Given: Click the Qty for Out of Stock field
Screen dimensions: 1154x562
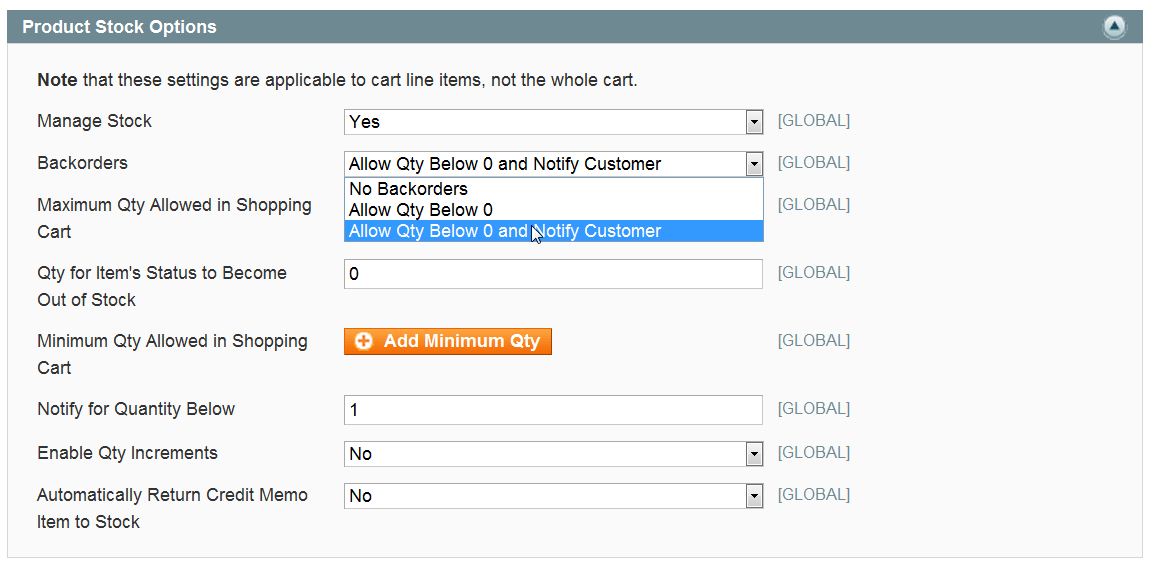Looking at the screenshot, I should coord(553,274).
